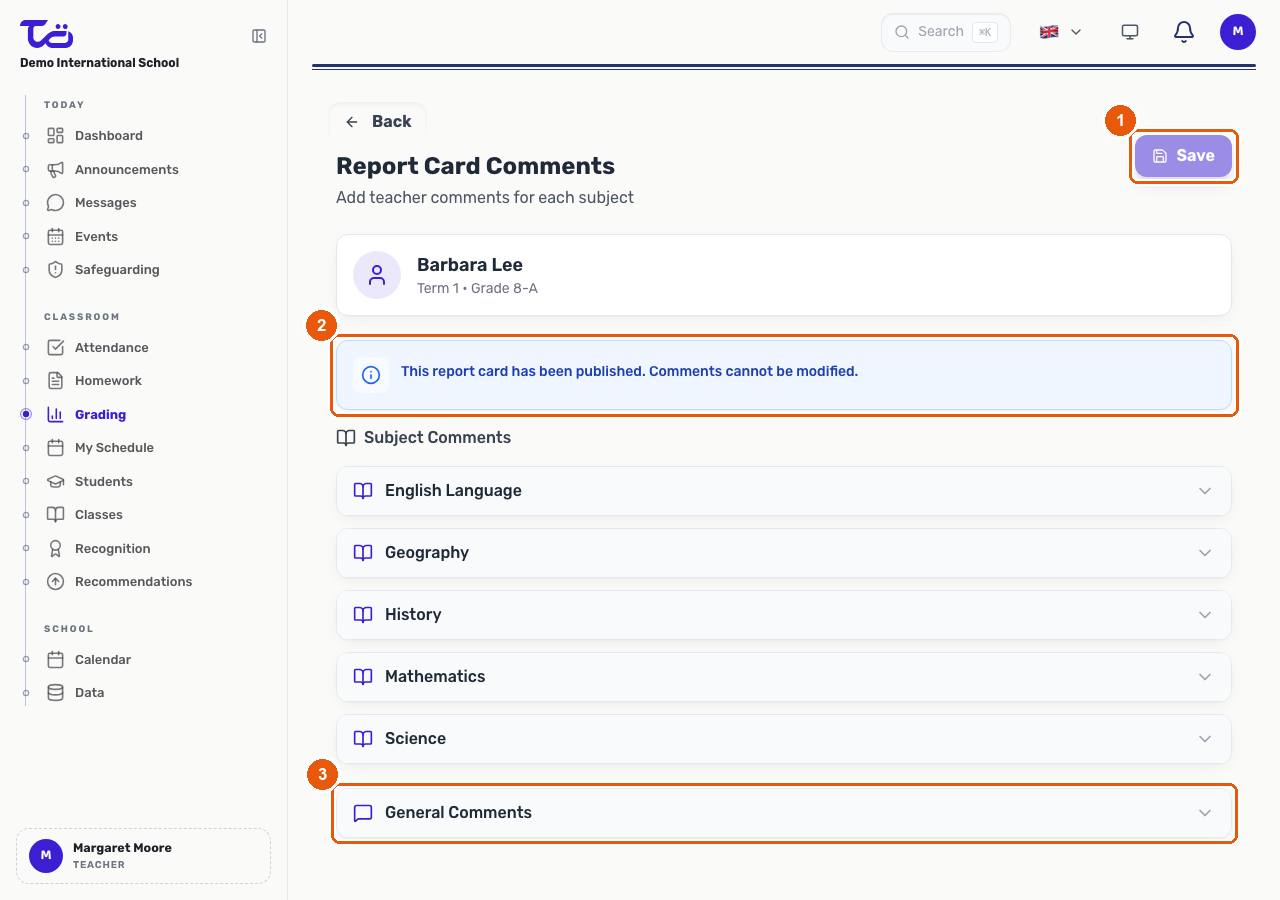Click the My Schedule calendar icon
The height and width of the screenshot is (900, 1280).
click(56, 447)
